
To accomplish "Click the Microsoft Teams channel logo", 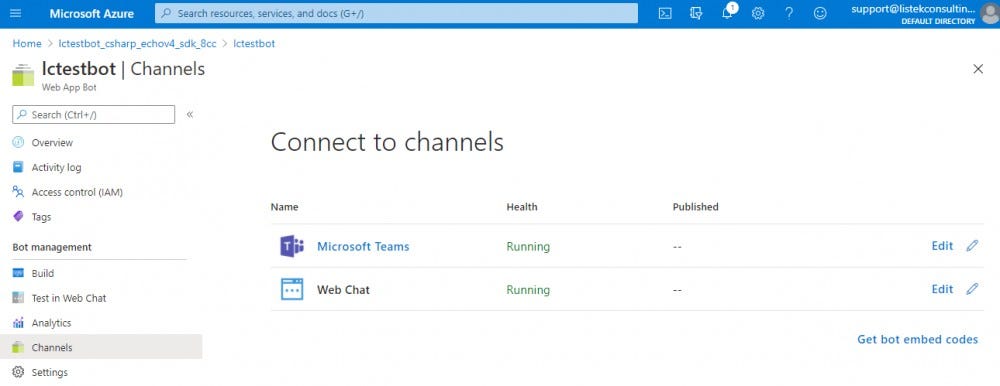I will coord(292,246).
